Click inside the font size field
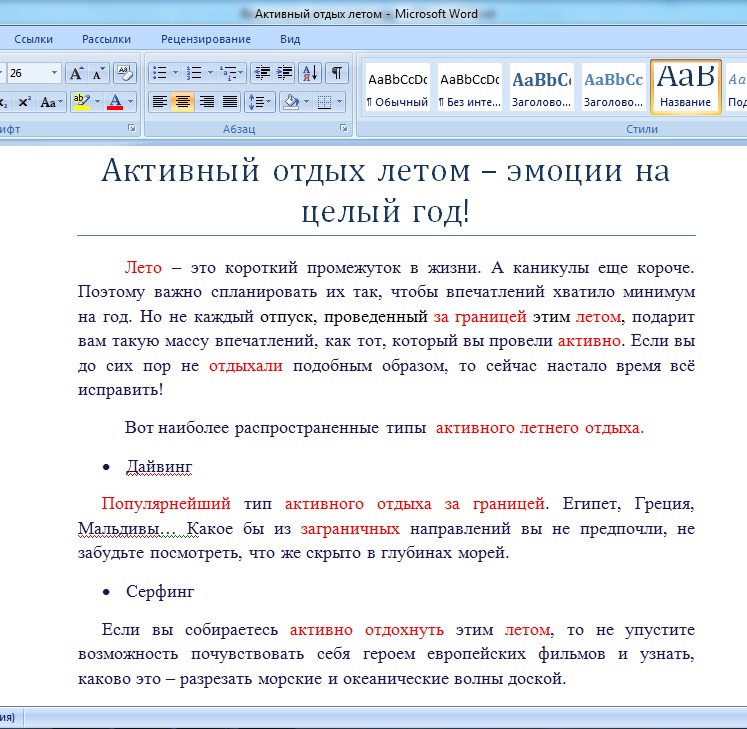 pyautogui.click(x=28, y=73)
